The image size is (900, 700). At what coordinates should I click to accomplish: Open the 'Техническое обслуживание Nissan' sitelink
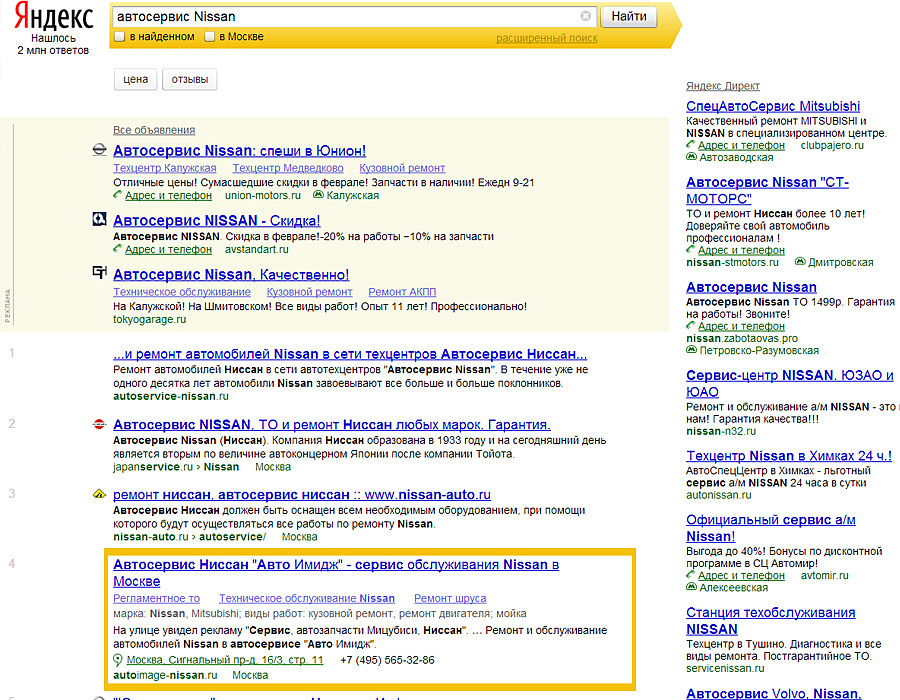point(307,598)
